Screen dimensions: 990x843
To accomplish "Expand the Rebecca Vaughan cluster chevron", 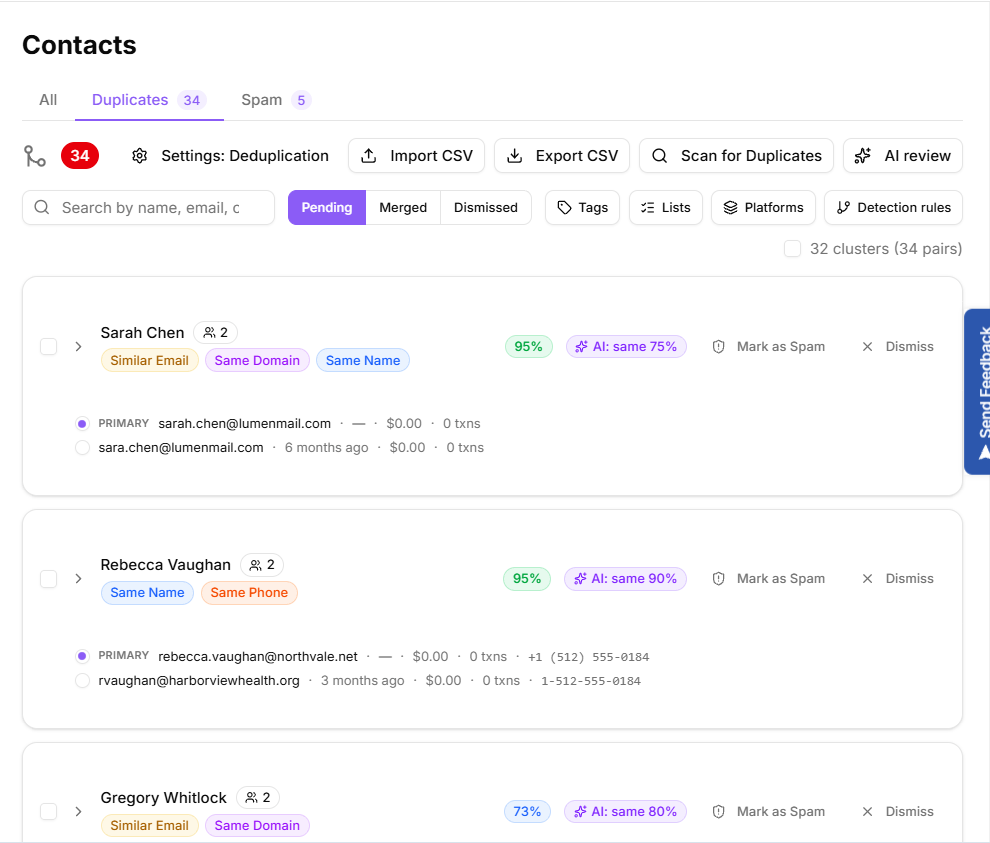I will click(78, 579).
